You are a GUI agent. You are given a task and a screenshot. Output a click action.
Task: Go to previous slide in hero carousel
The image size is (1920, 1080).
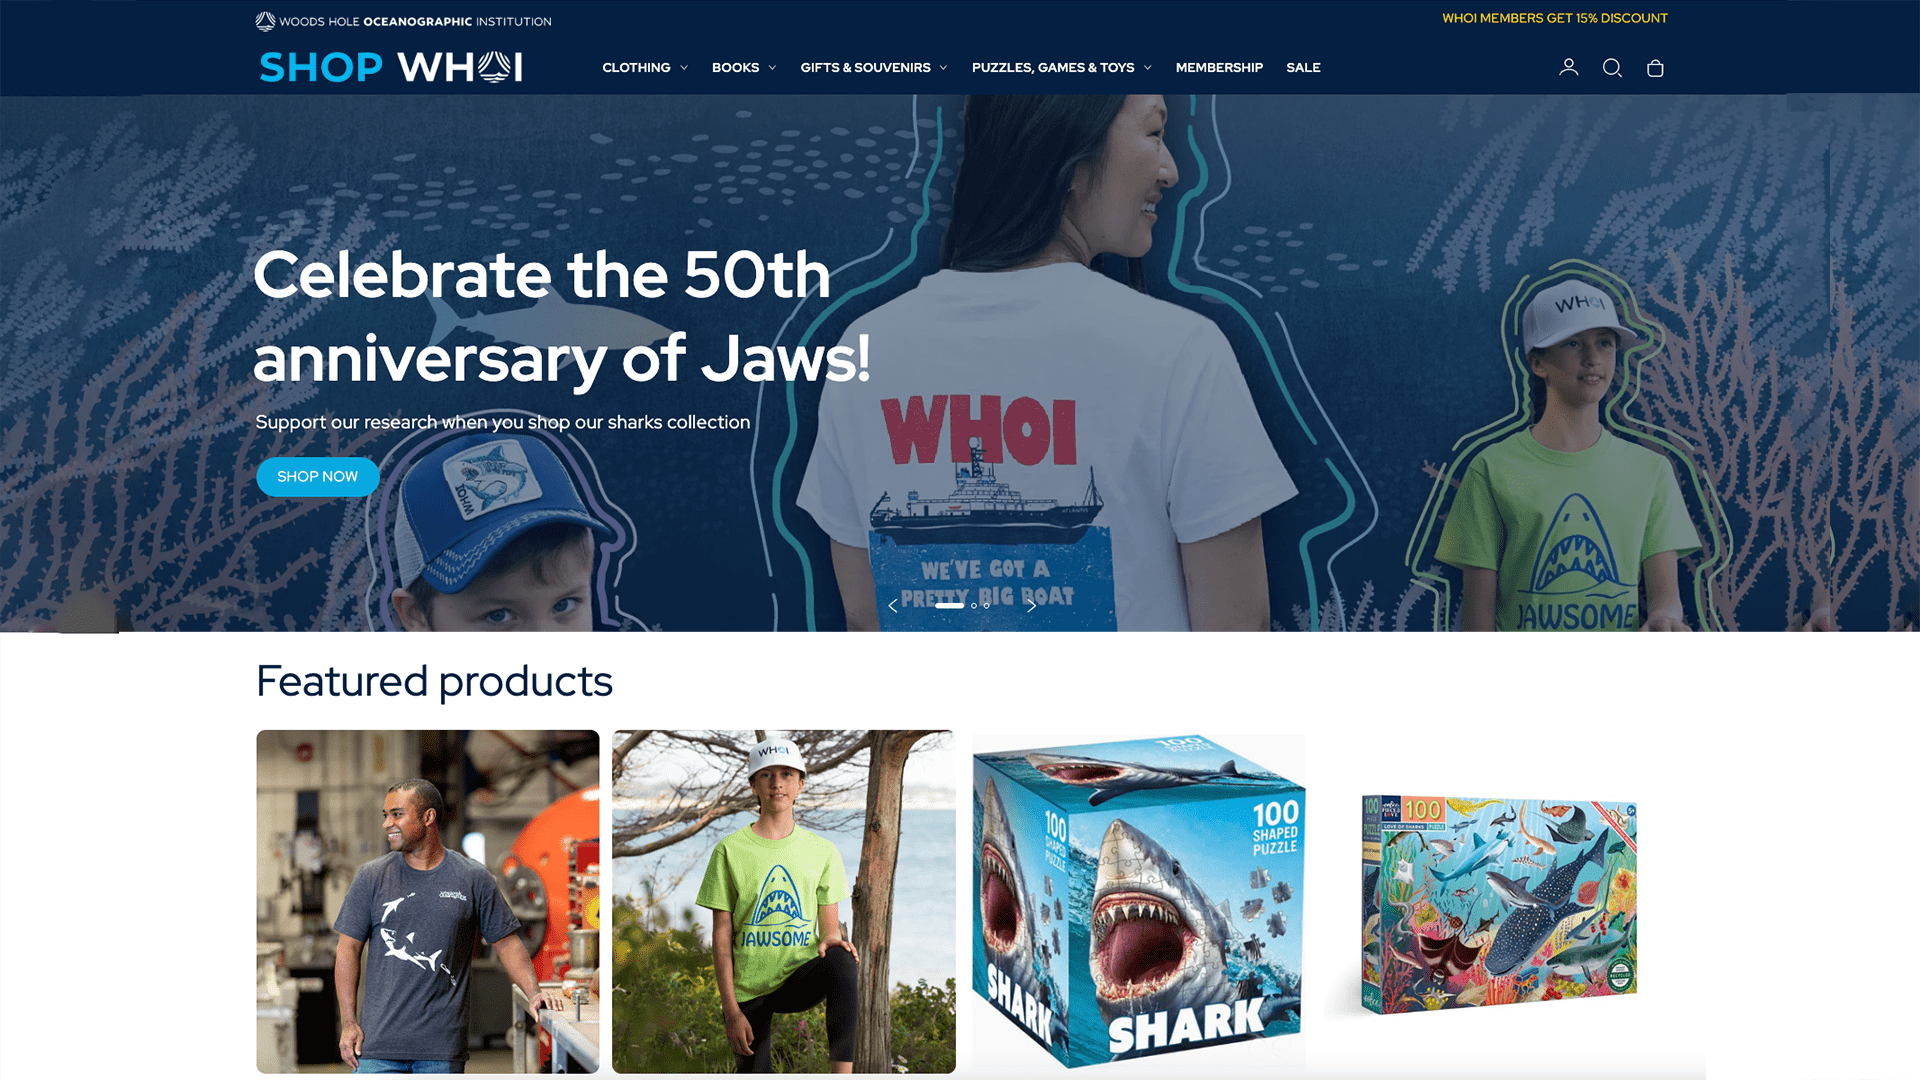[893, 605]
